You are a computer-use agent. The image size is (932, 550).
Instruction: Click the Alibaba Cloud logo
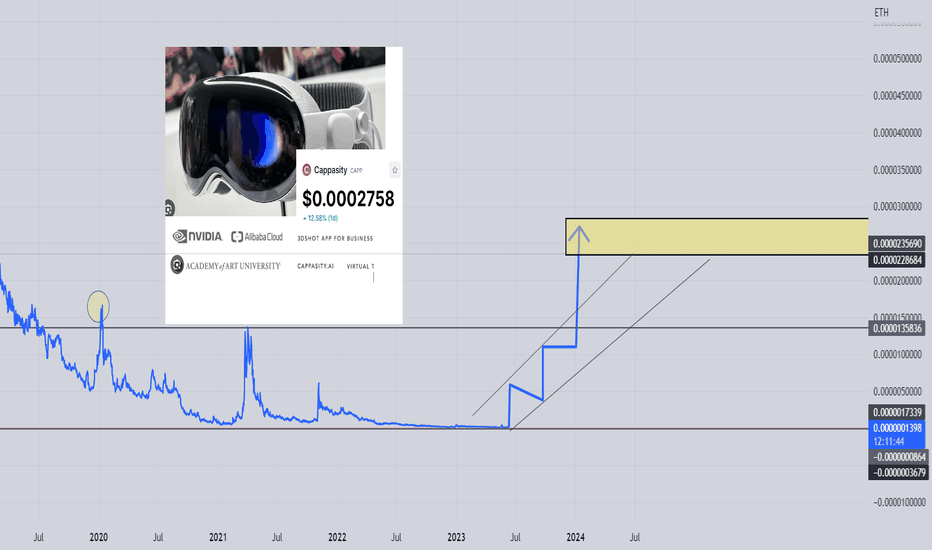[257, 237]
